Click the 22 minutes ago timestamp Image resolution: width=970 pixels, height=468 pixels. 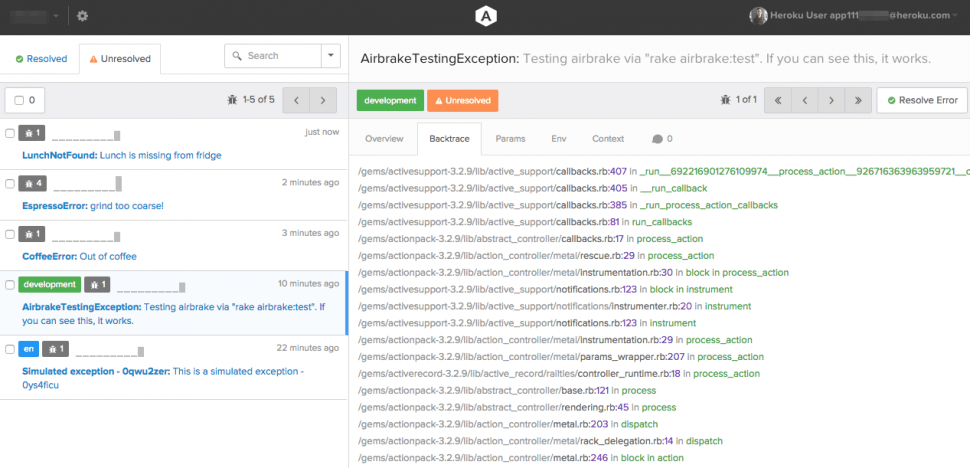307,347
